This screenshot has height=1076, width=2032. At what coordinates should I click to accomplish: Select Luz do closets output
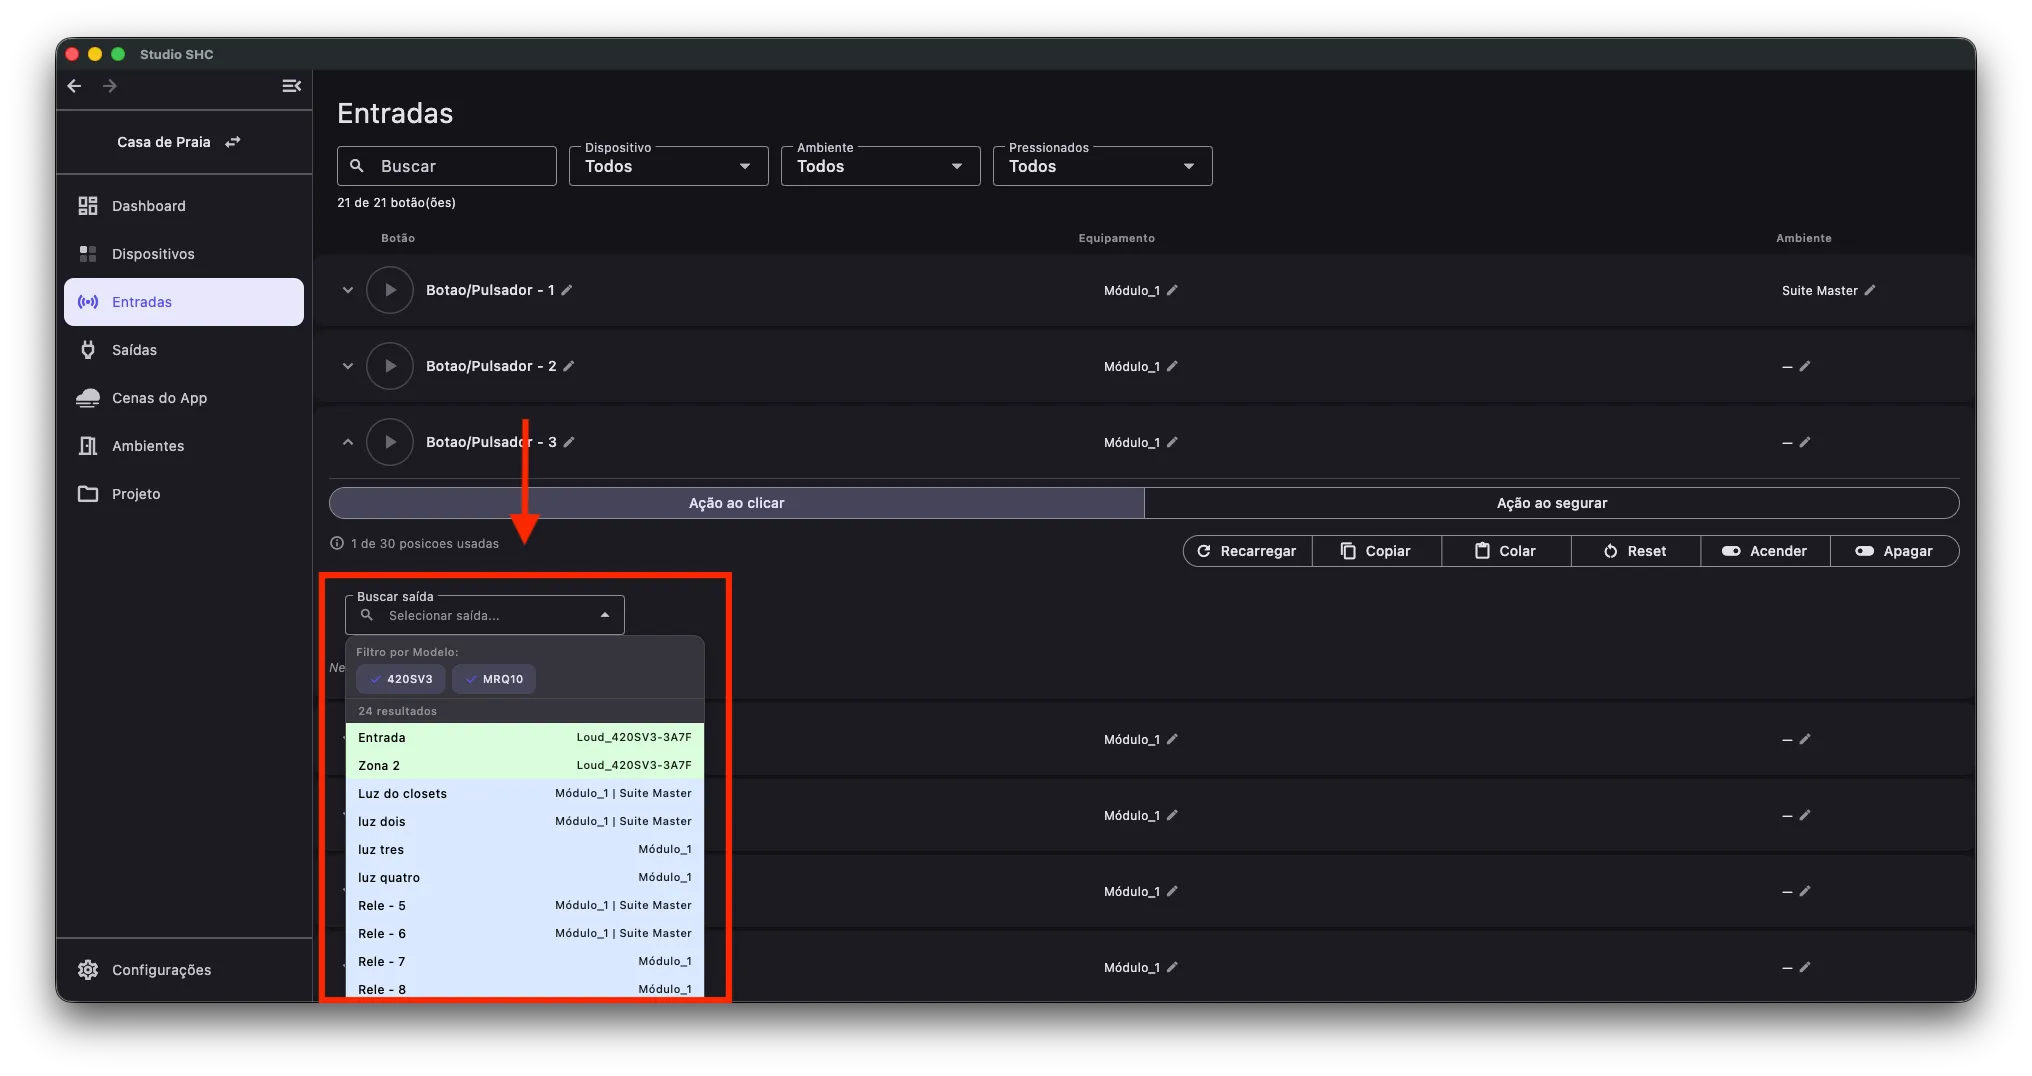pyautogui.click(x=525, y=793)
